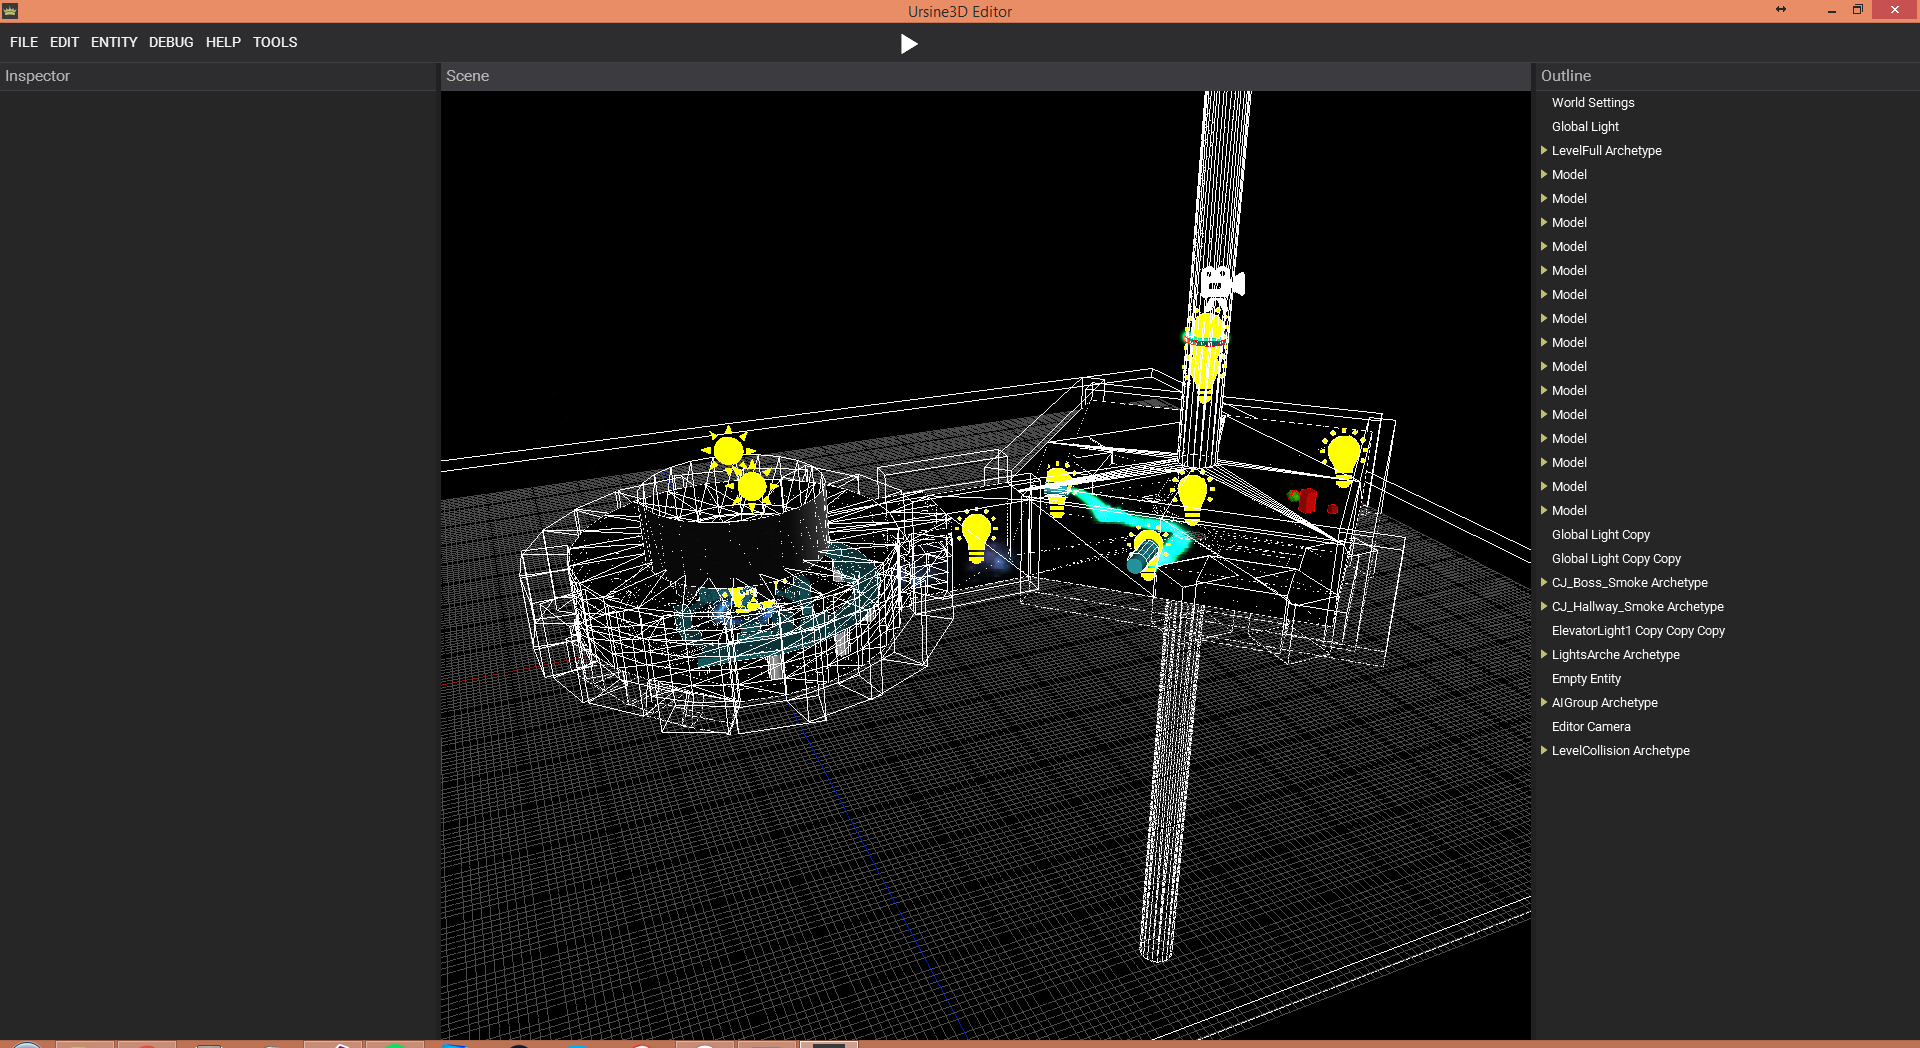1920x1048 pixels.
Task: Select Global Light Copy Copy entity
Action: (1616, 559)
